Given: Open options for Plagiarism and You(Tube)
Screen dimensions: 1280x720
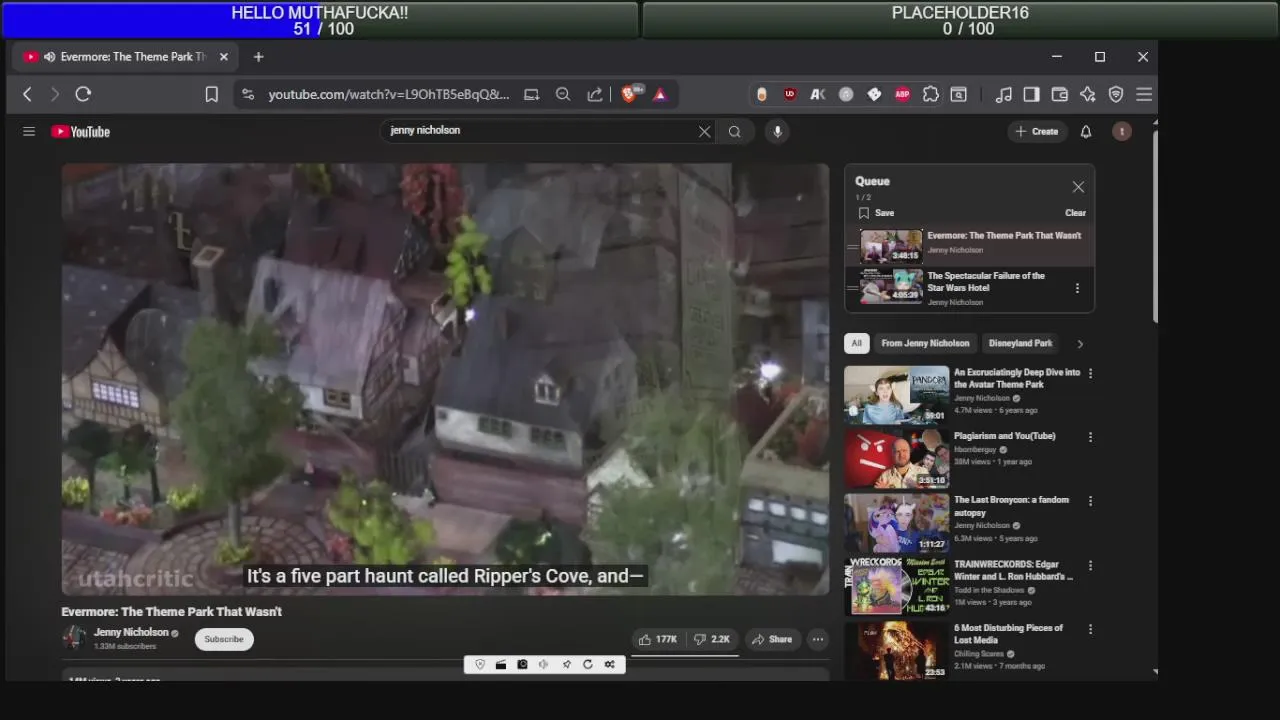Looking at the screenshot, I should (1090, 437).
